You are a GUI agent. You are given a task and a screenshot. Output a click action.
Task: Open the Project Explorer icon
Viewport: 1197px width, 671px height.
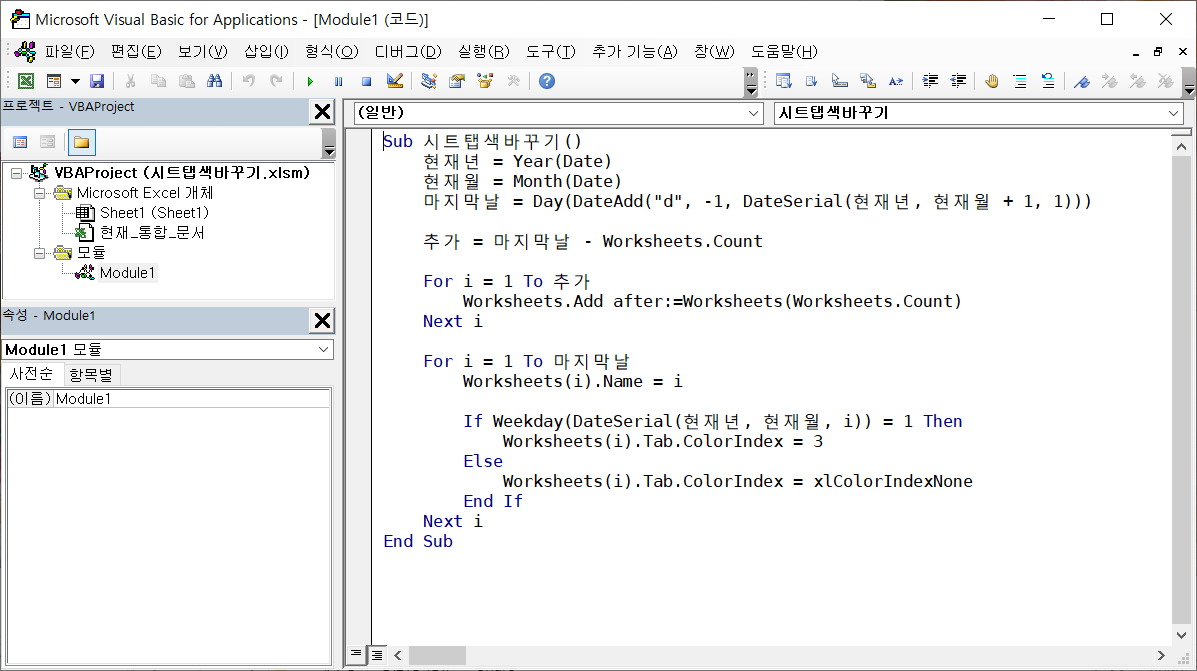click(429, 81)
